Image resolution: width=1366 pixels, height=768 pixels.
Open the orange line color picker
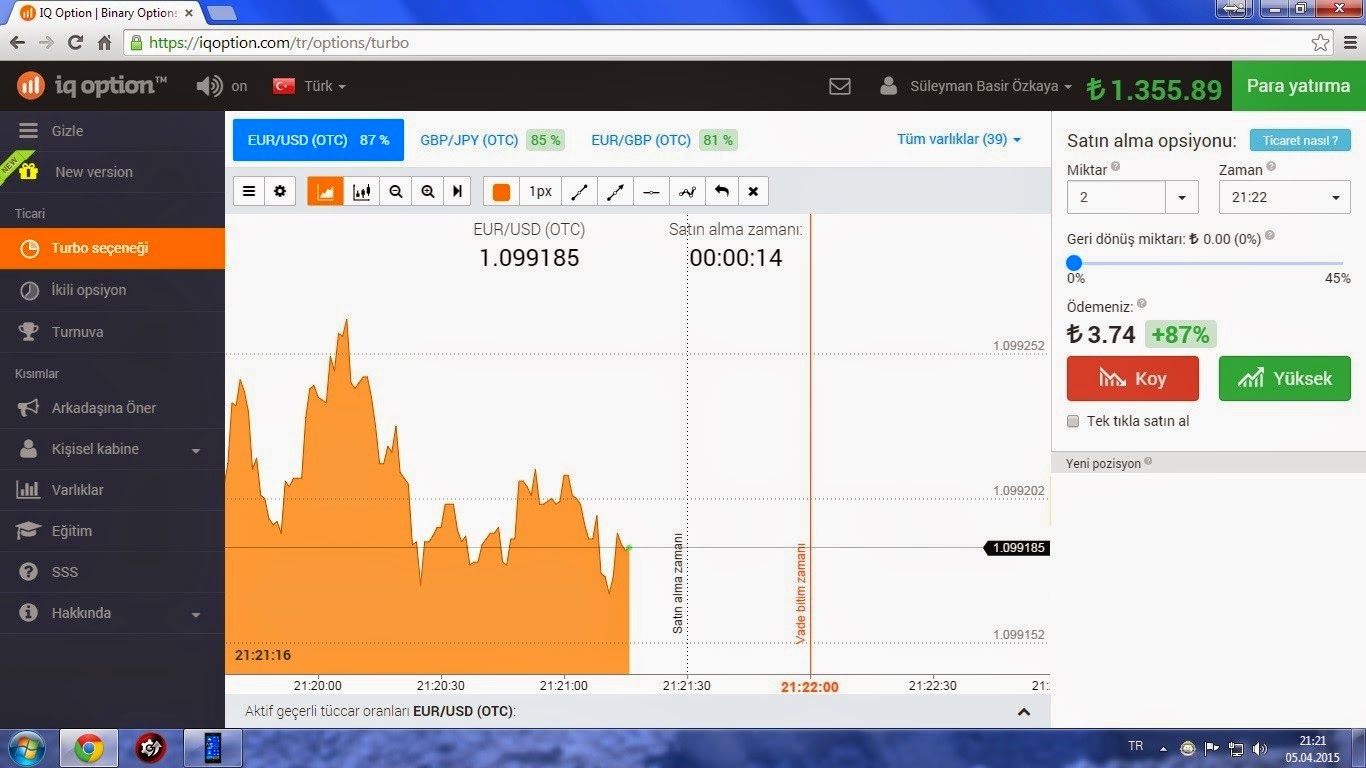pyautogui.click(x=501, y=191)
